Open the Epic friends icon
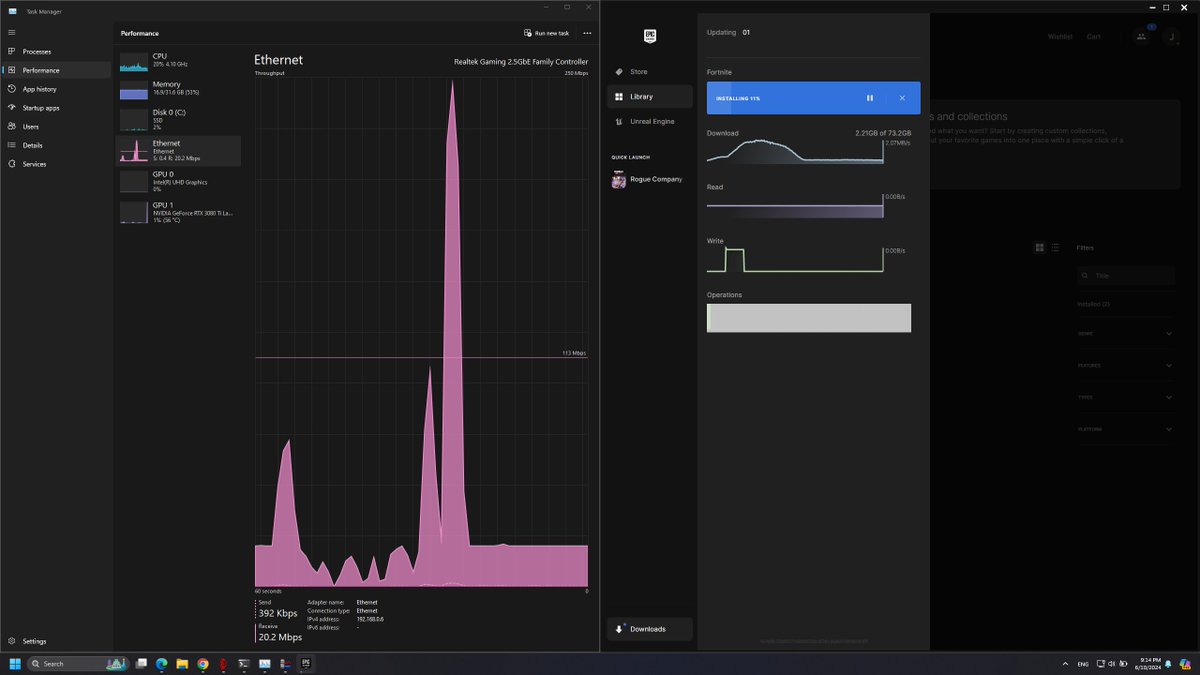The image size is (1200, 675). click(1141, 36)
